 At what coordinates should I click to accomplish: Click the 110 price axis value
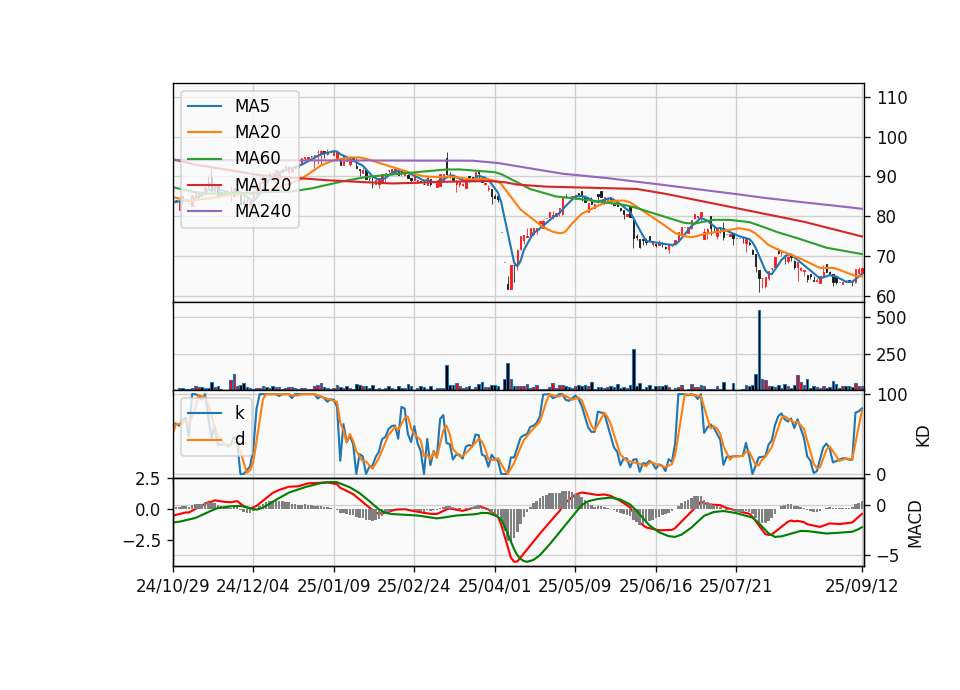(x=892, y=98)
